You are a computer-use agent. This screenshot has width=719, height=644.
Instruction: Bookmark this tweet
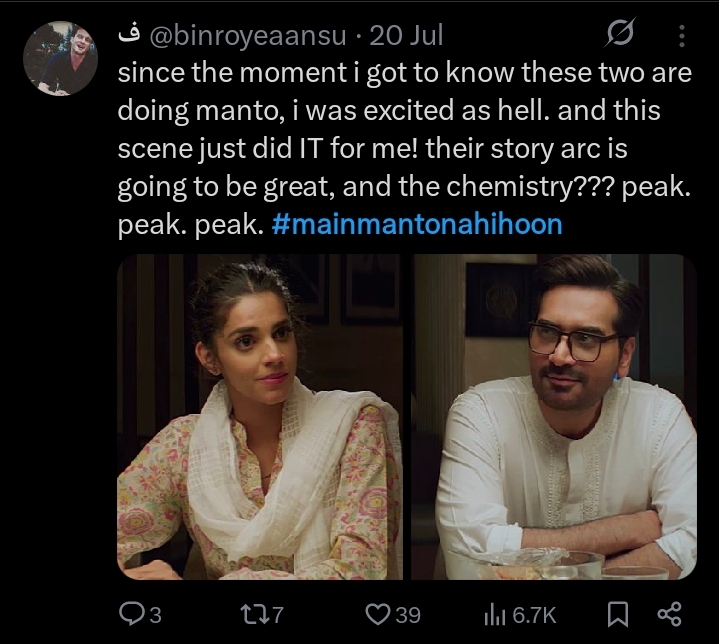tap(619, 613)
